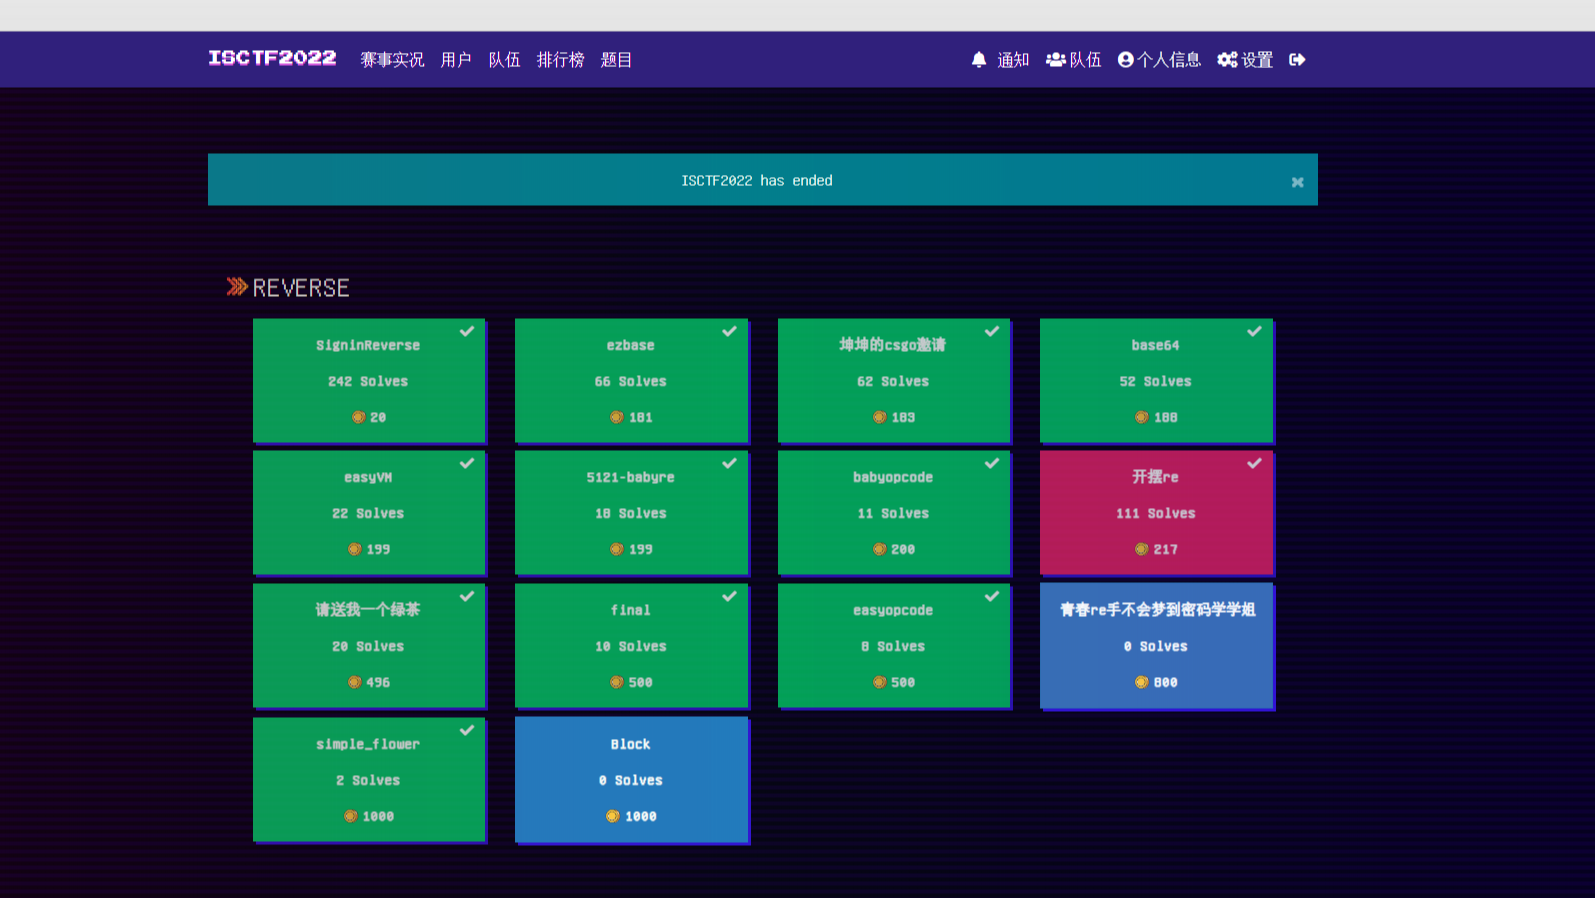Click the coin icon on base64 card
Viewport: 1595px width, 898px height.
point(1141,417)
